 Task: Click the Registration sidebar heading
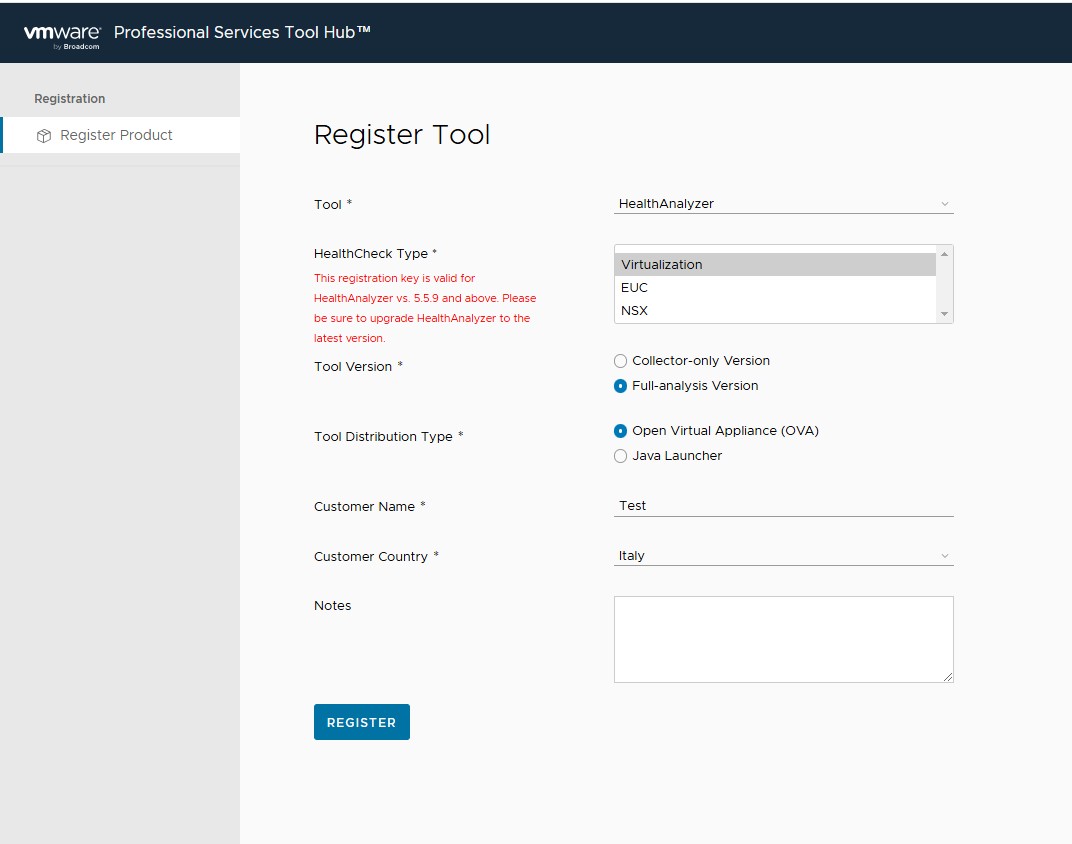tap(70, 98)
